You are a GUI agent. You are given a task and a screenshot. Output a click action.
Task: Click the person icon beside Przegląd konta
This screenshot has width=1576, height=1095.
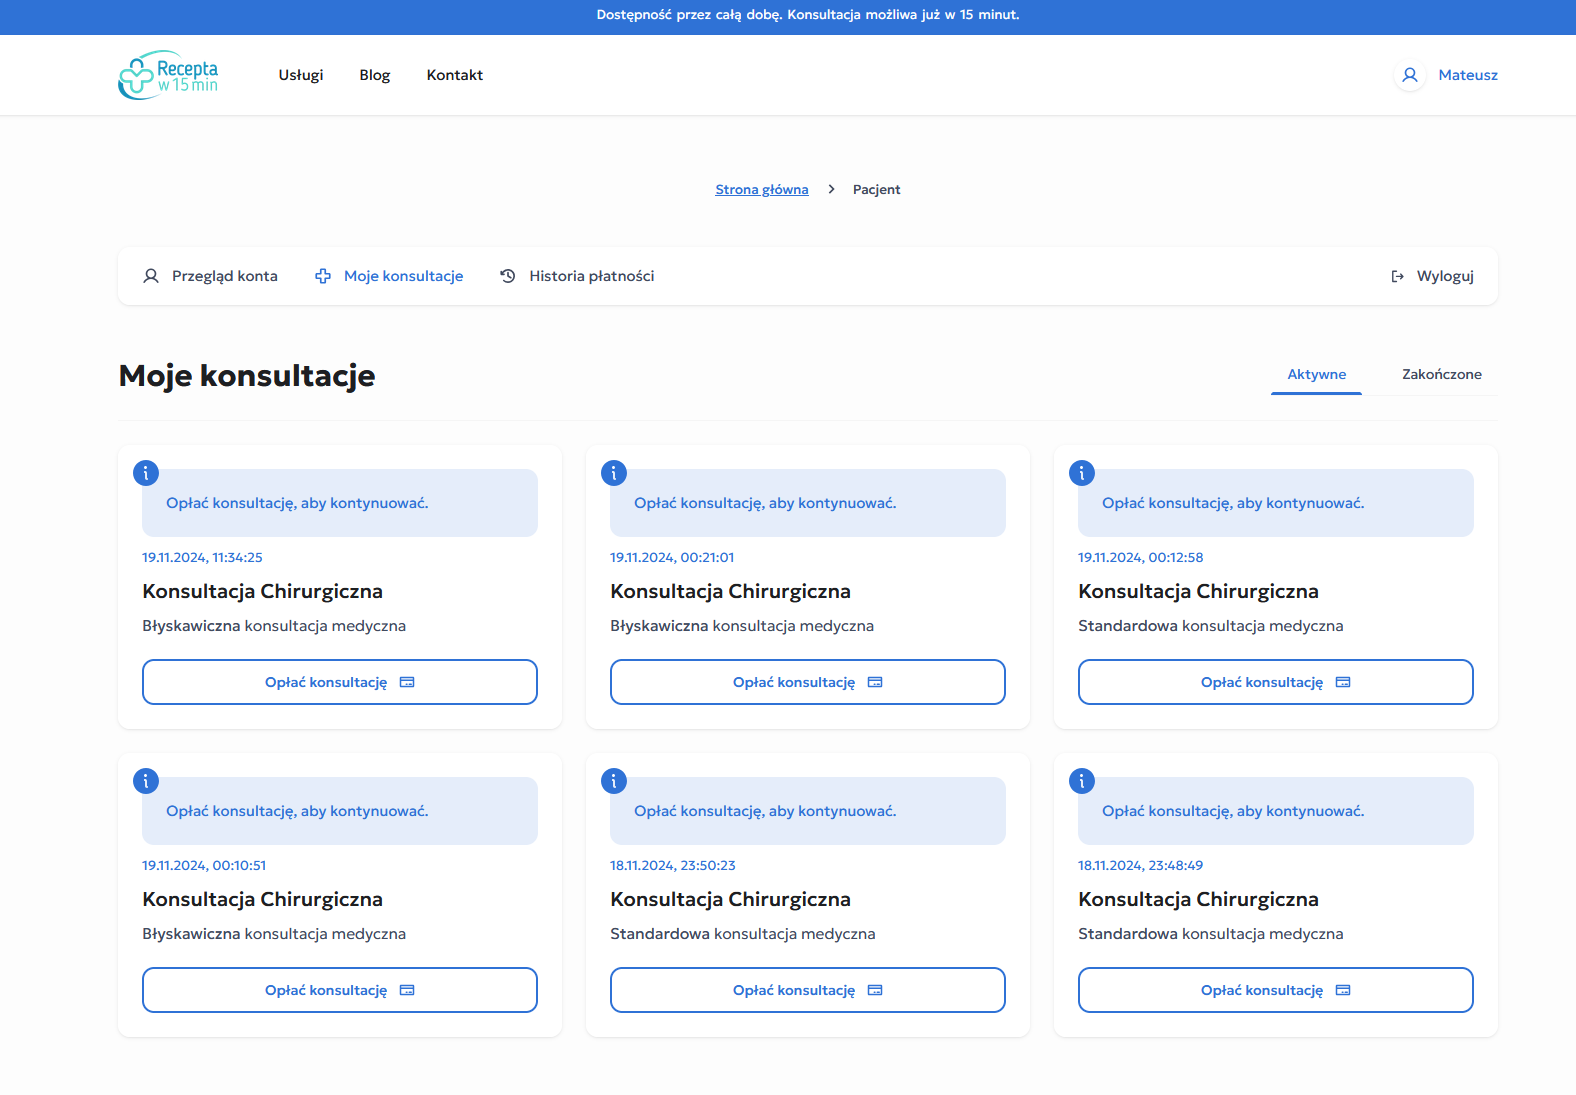[151, 276]
